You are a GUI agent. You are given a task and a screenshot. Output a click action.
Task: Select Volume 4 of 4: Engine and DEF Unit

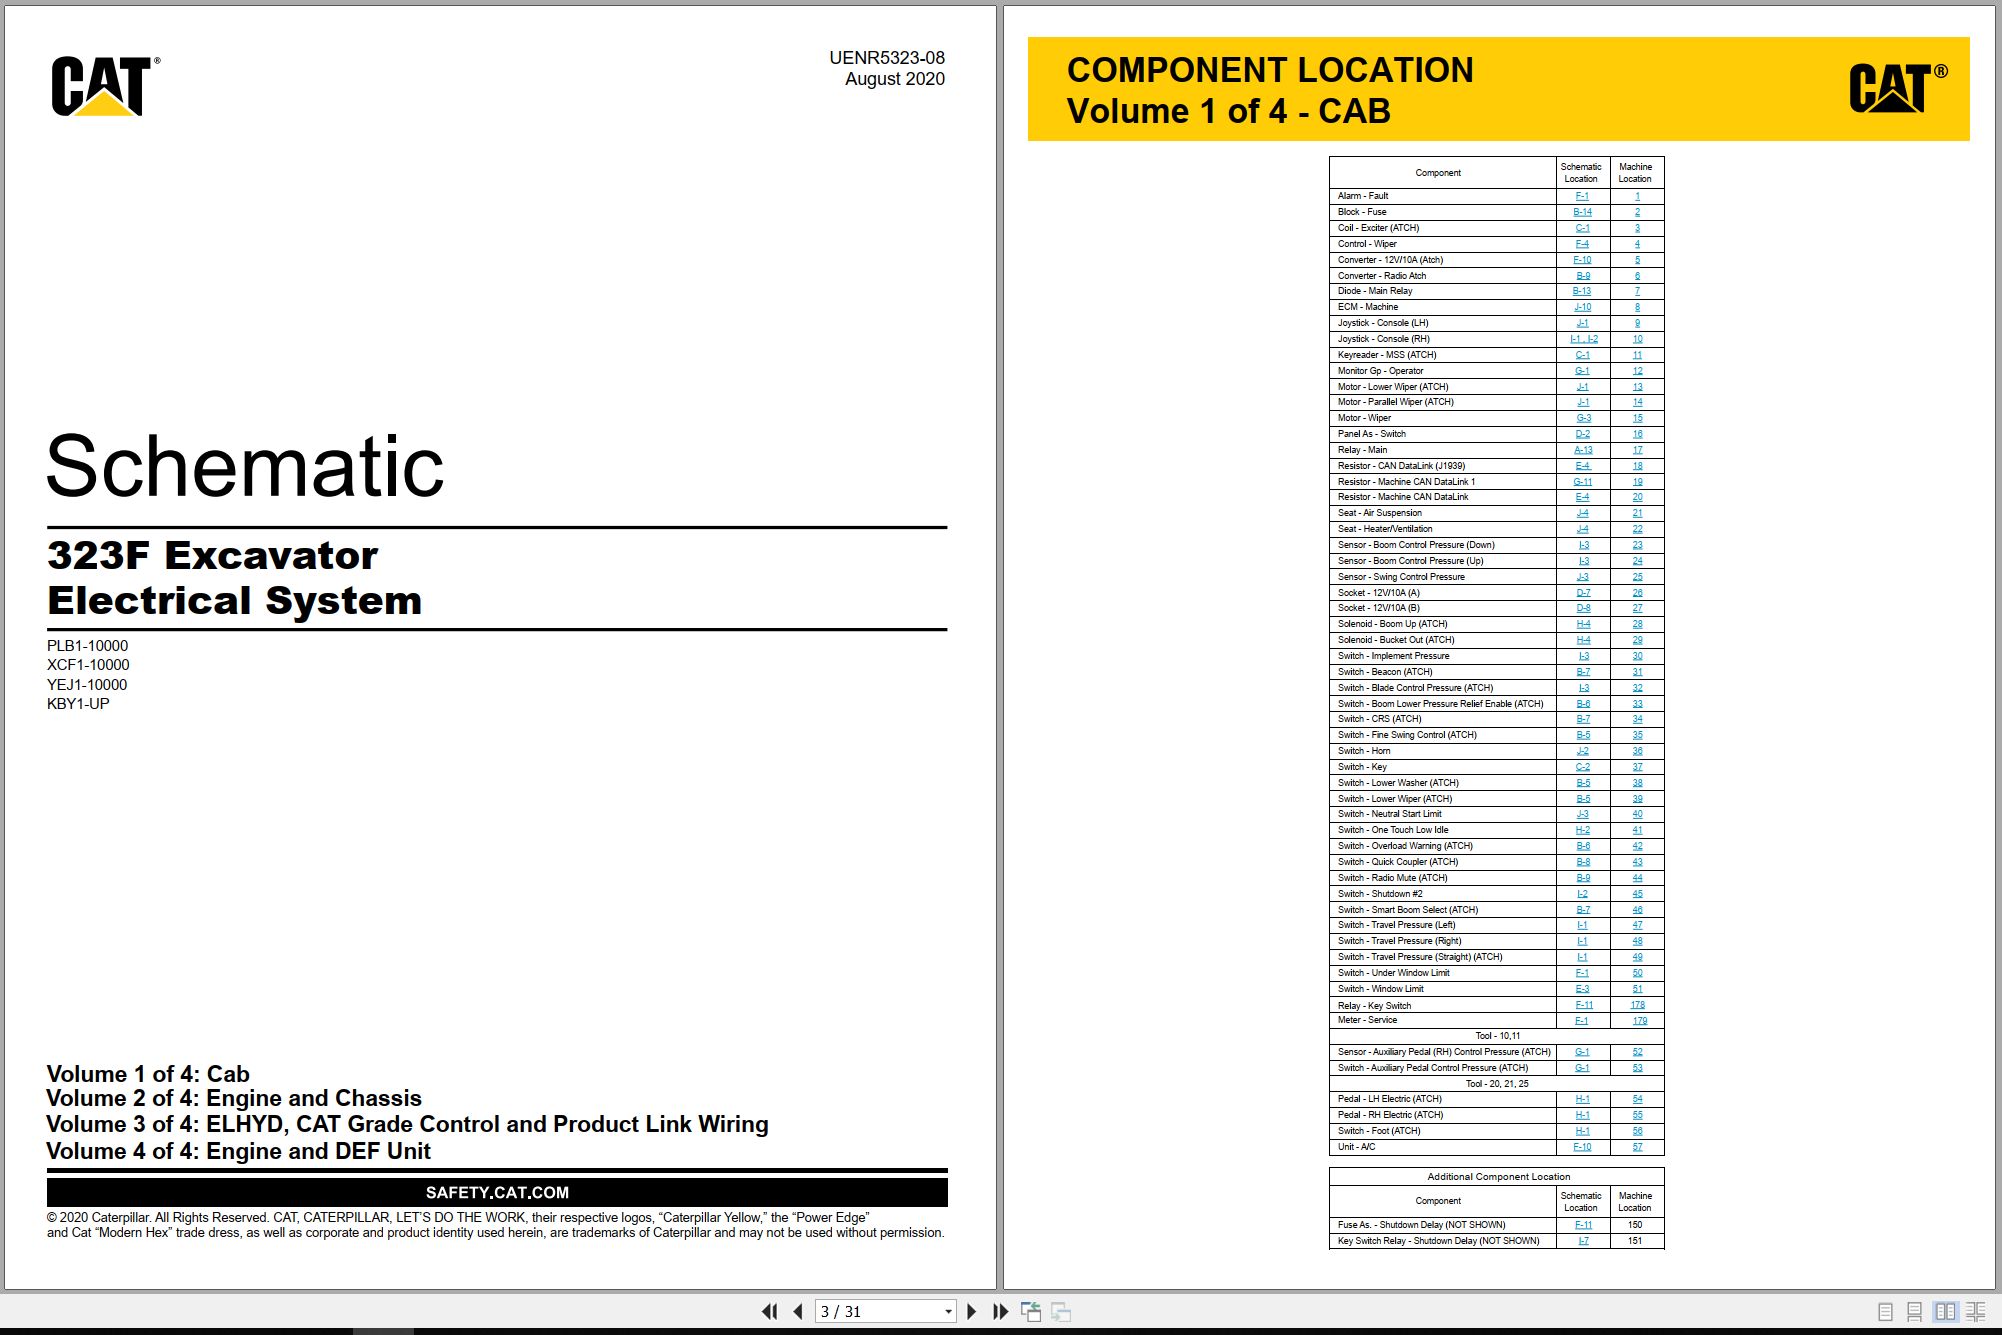pyautogui.click(x=239, y=1151)
